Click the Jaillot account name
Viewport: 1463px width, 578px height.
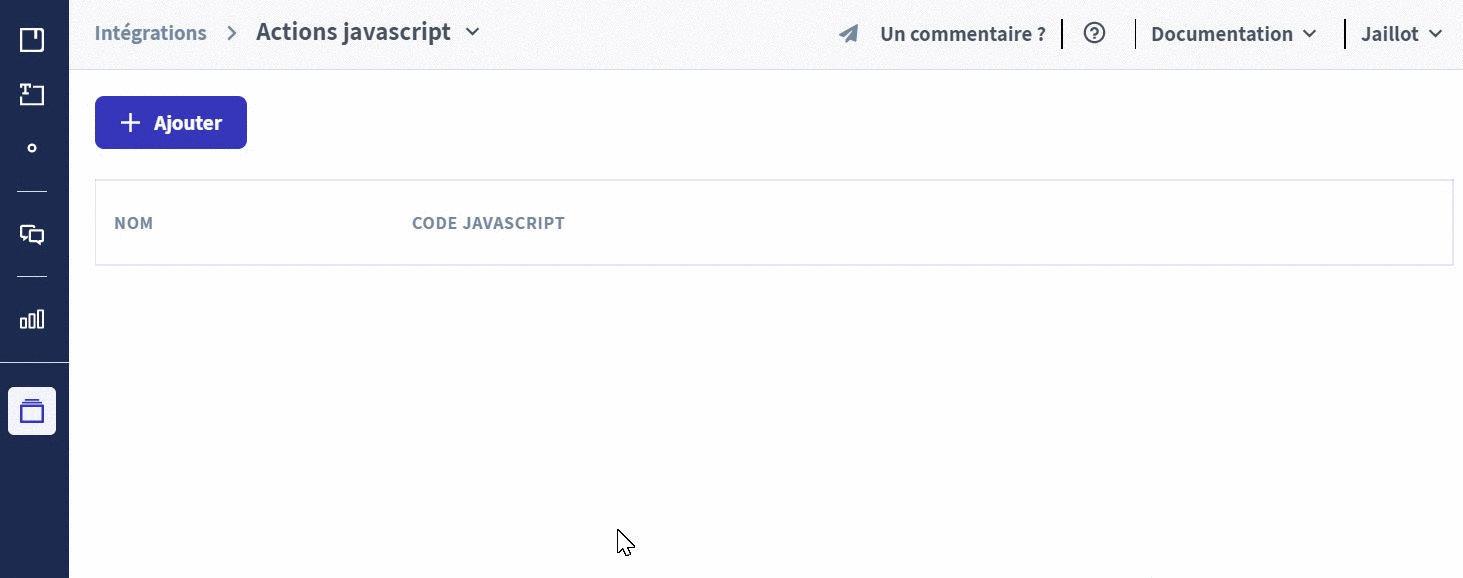pos(1389,34)
